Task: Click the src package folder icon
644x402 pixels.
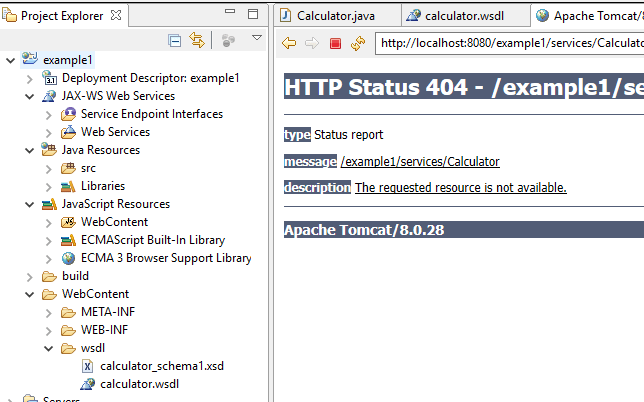Action: click(68, 168)
